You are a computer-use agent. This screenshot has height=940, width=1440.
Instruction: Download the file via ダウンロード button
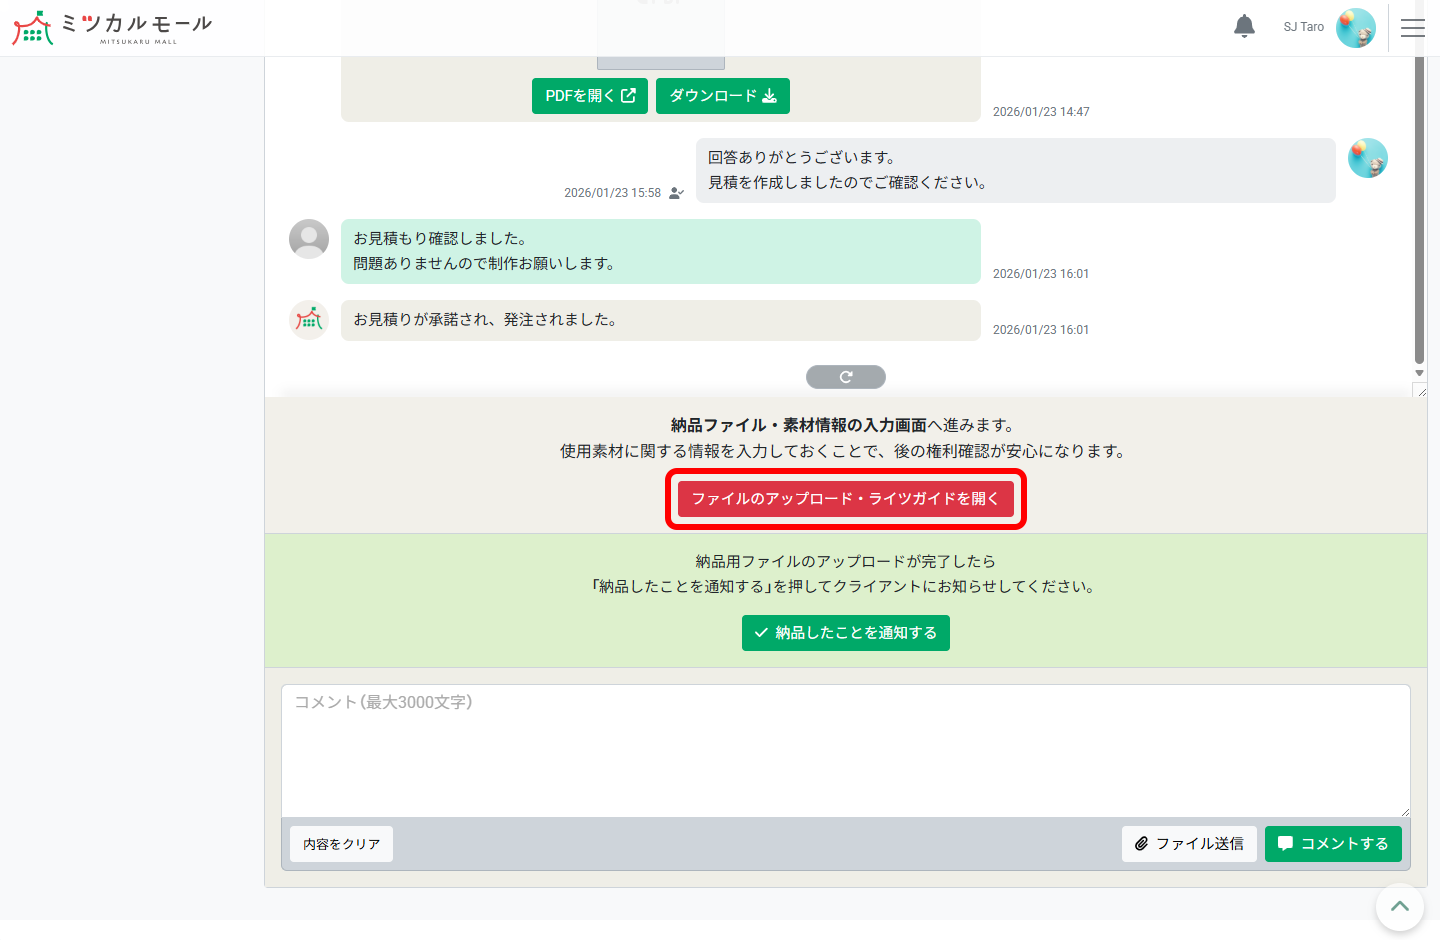pos(722,95)
